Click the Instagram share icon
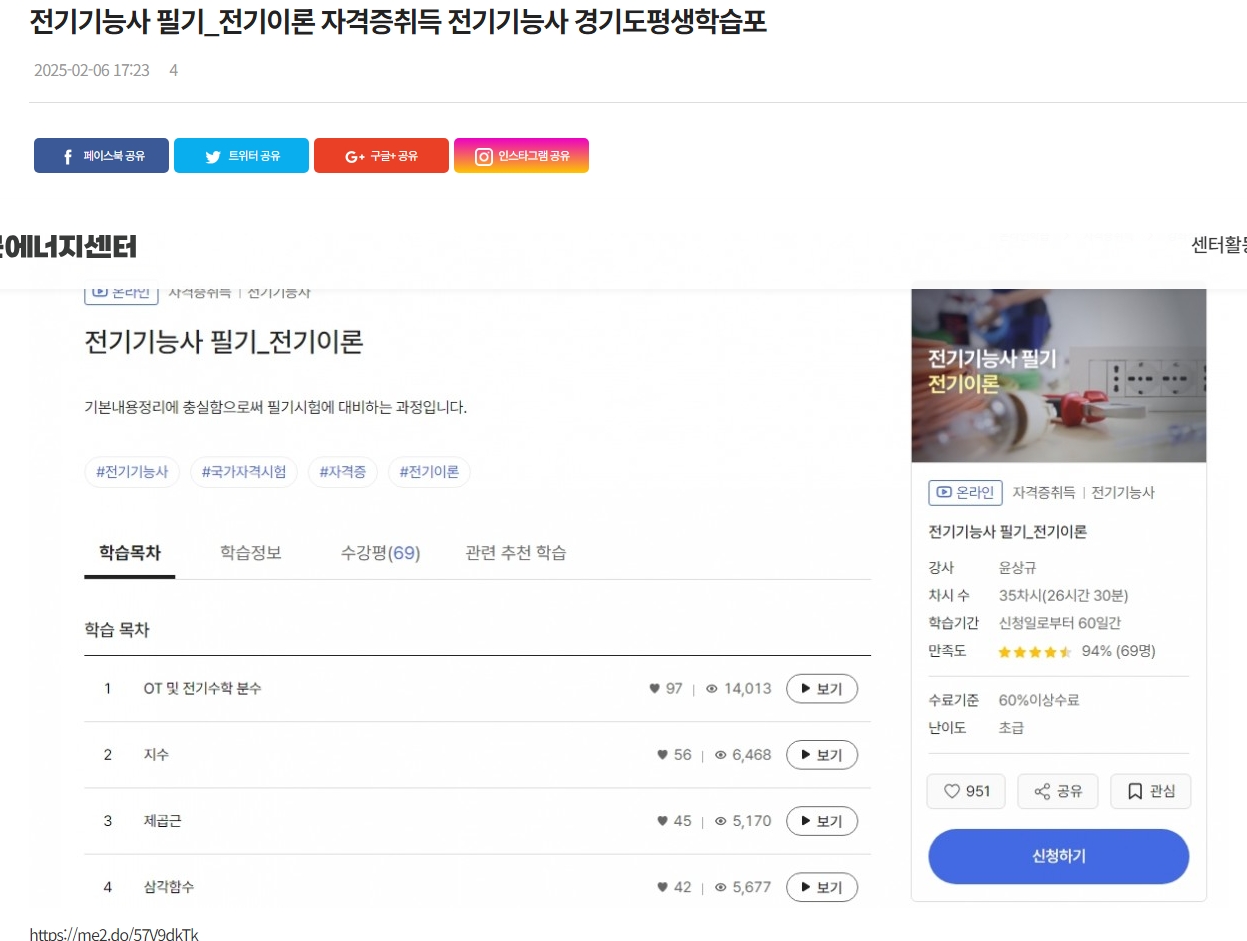The image size is (1247, 941). pyautogui.click(x=484, y=157)
